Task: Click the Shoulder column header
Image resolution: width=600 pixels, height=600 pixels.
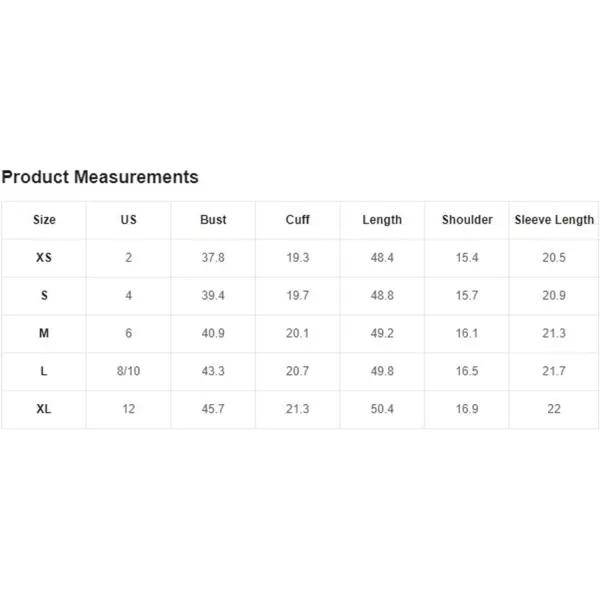Action: coord(467,220)
